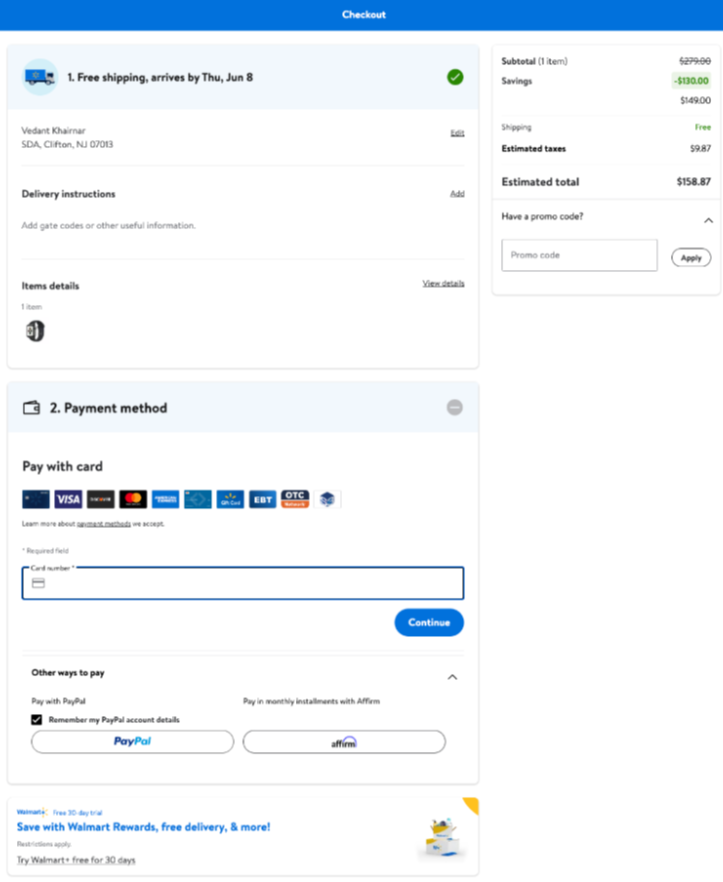This screenshot has height=882, width=723.
Task: Open the Checkout header bar
Action: [x=362, y=14]
